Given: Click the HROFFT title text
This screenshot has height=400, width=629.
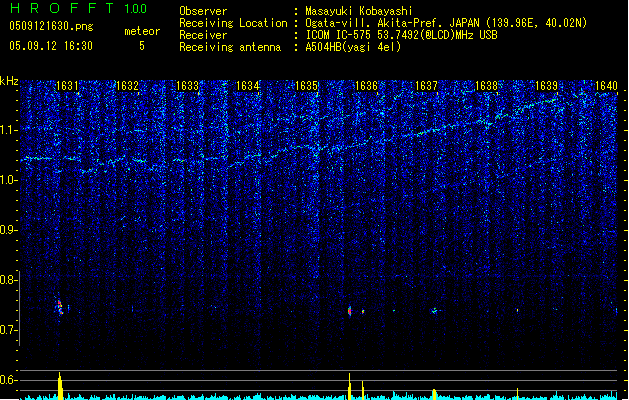Looking at the screenshot, I should click(62, 8).
